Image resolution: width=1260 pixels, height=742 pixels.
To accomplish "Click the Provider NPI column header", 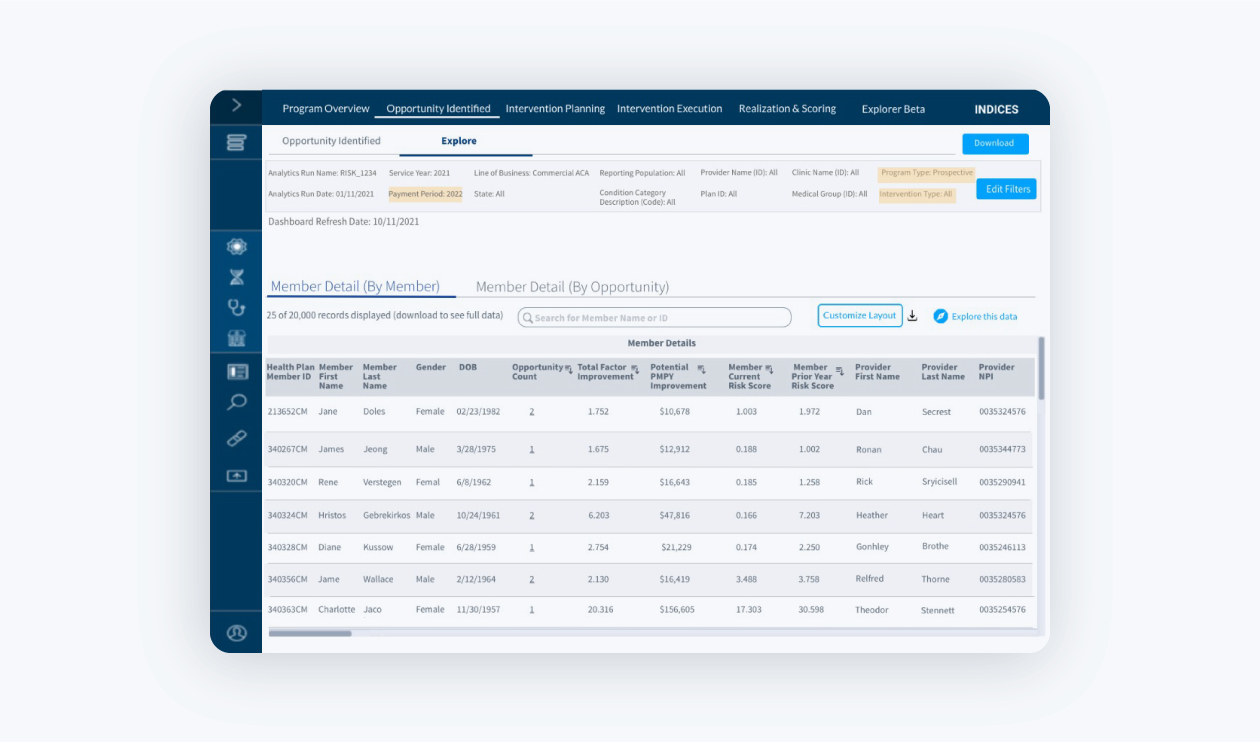I will tap(997, 372).
